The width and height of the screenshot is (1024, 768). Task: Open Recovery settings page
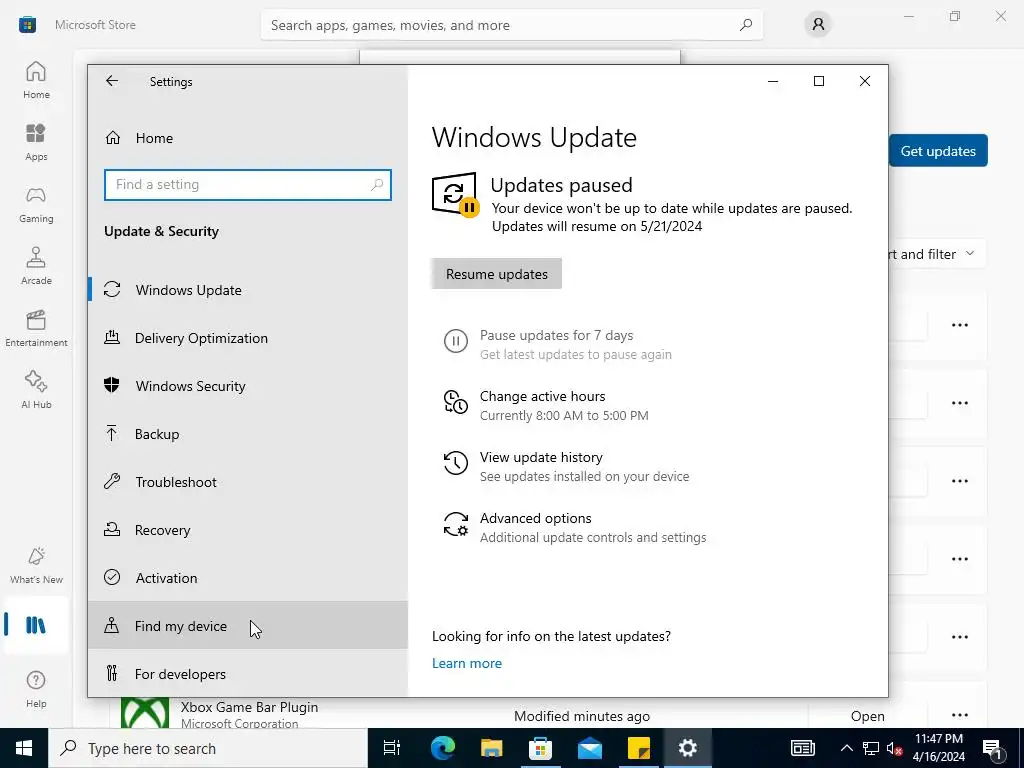[248, 530]
